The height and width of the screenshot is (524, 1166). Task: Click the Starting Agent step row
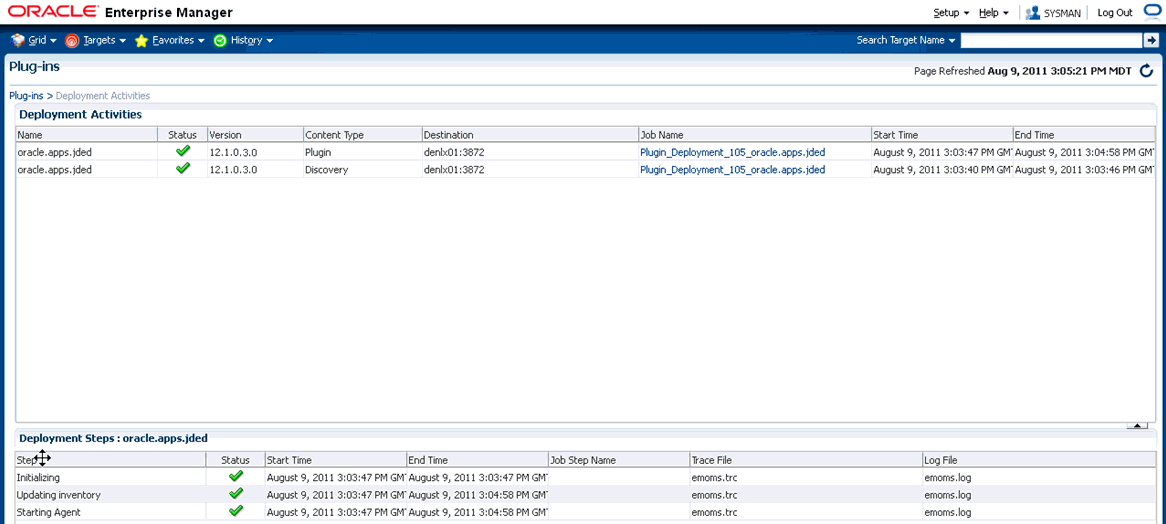[585, 512]
